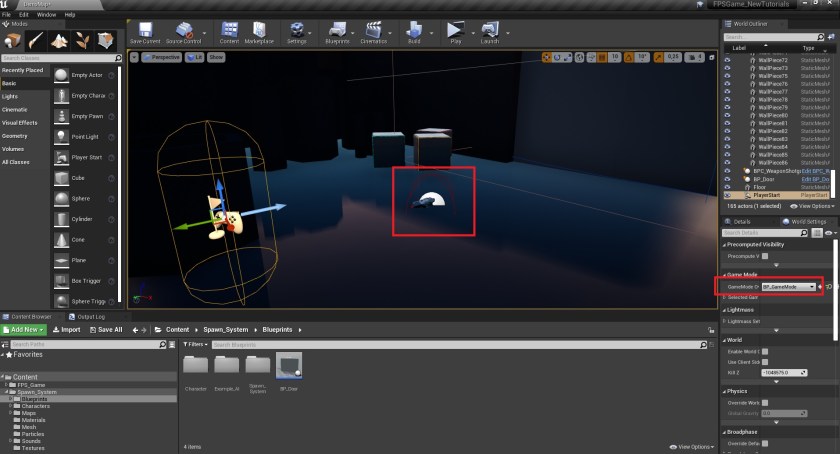Image resolution: width=840 pixels, height=454 pixels.
Task: Click the Build toolbar icon
Action: point(413,31)
